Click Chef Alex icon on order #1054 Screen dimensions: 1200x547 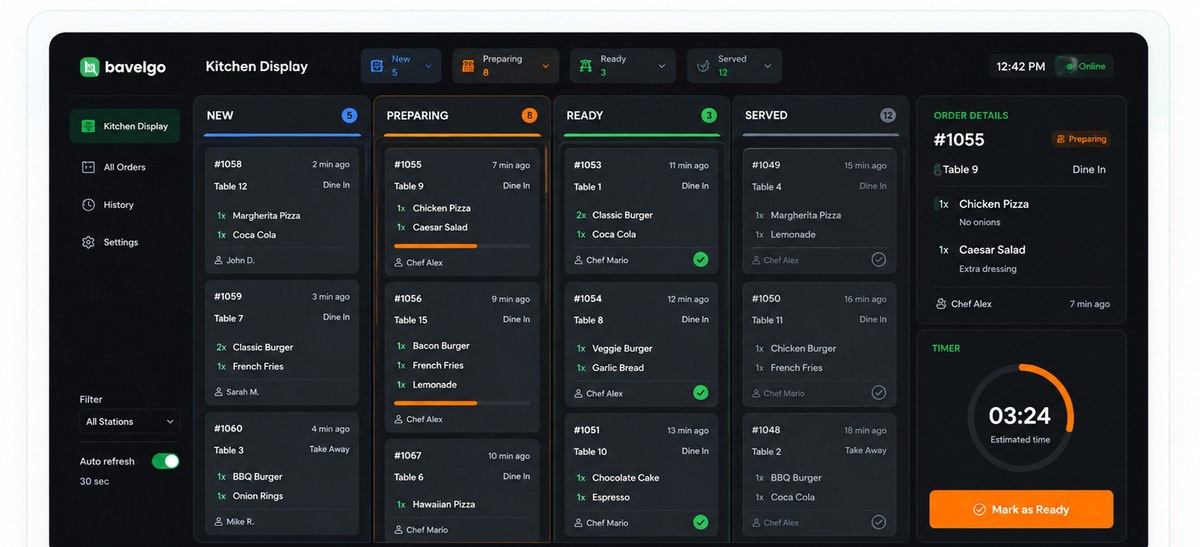[x=578, y=394]
